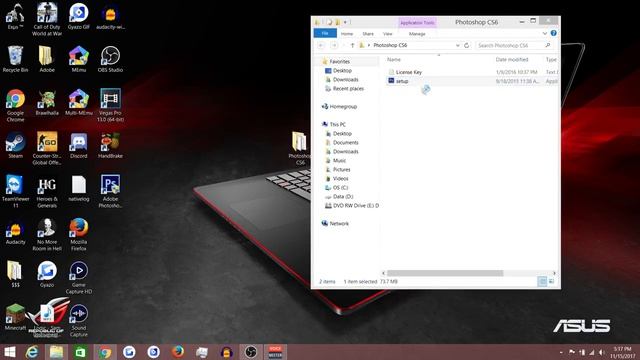Screen dimensions: 640x360
Task: Click the horizontal scrollbar in the file list
Action: click(x=445, y=273)
